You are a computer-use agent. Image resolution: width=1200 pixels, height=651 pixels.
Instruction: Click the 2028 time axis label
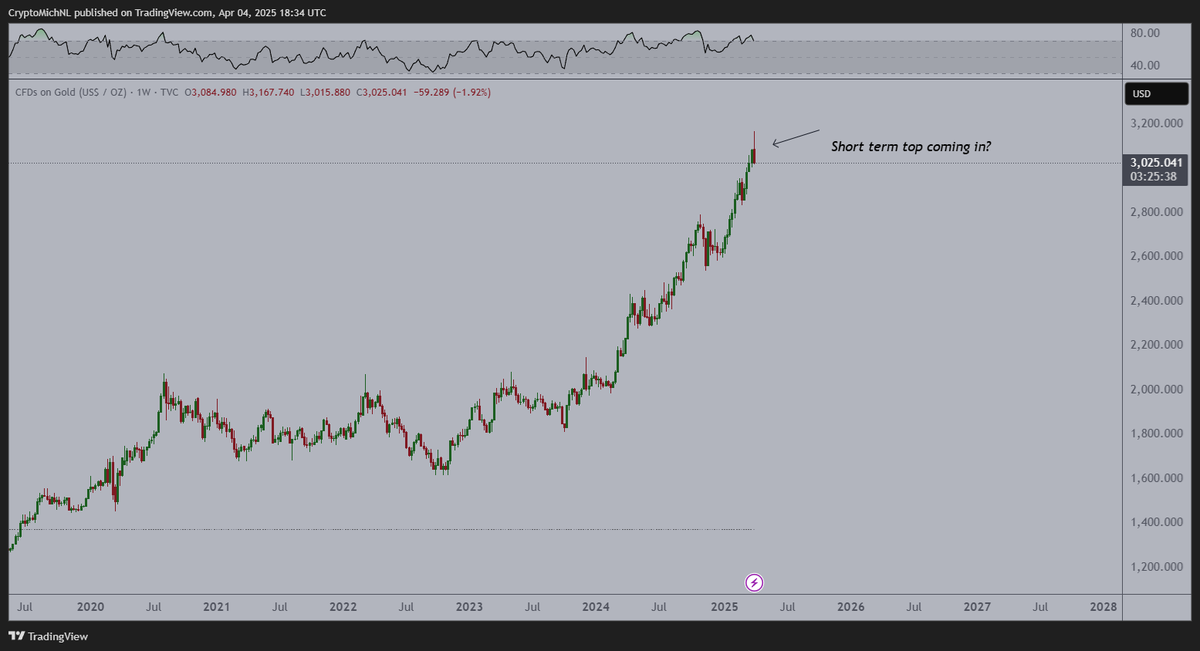coord(1103,607)
